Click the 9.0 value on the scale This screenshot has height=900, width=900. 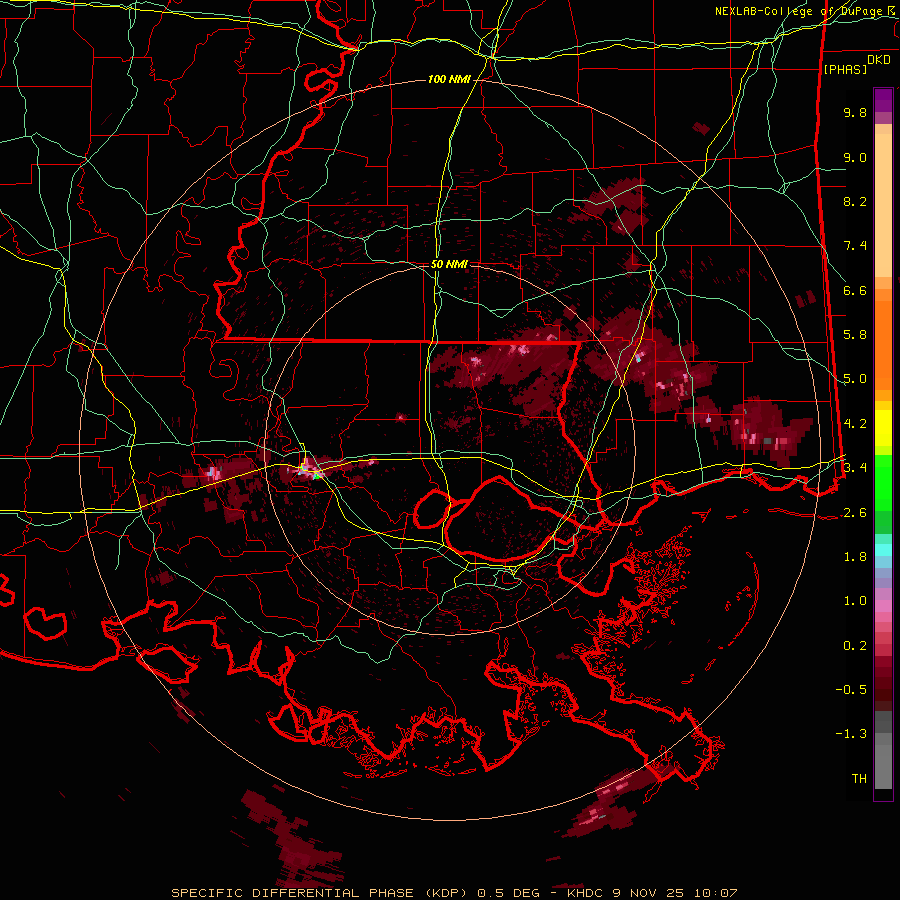[855, 157]
